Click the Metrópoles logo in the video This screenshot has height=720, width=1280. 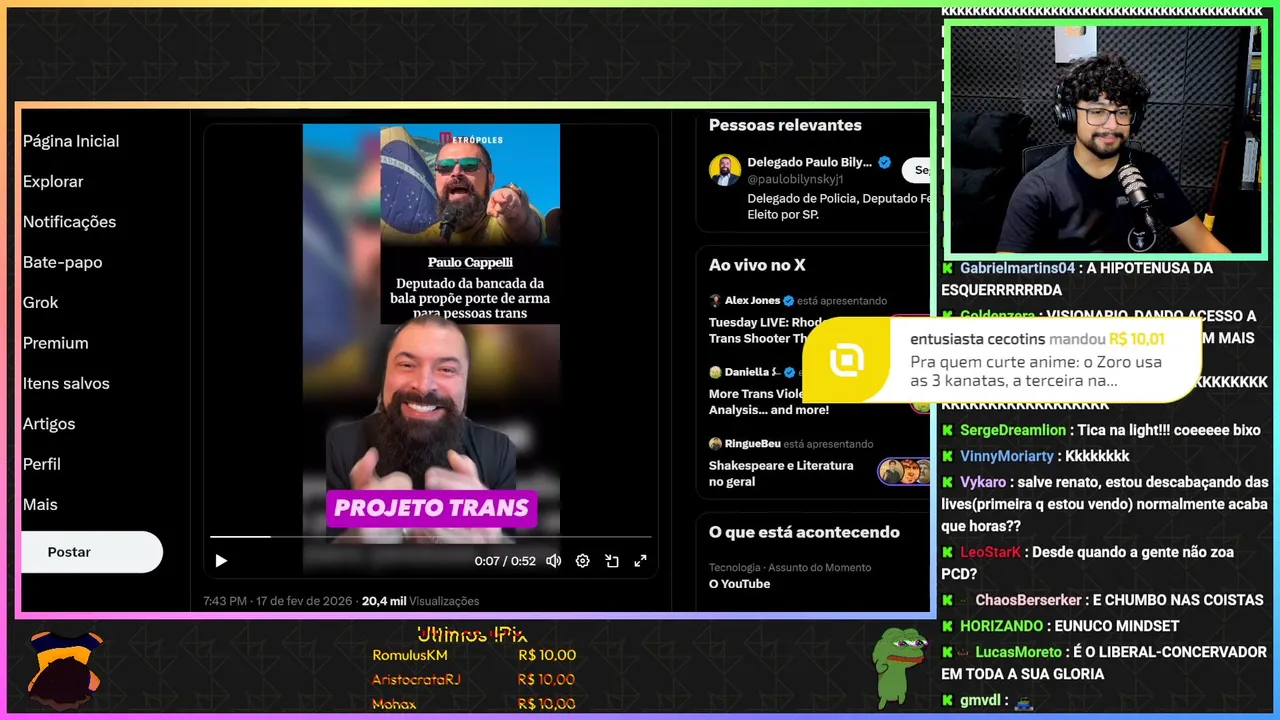471,138
